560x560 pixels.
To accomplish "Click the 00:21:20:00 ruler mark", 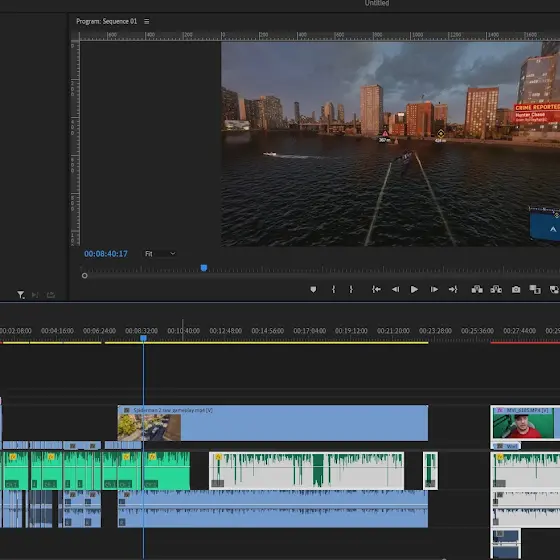I will (x=393, y=331).
